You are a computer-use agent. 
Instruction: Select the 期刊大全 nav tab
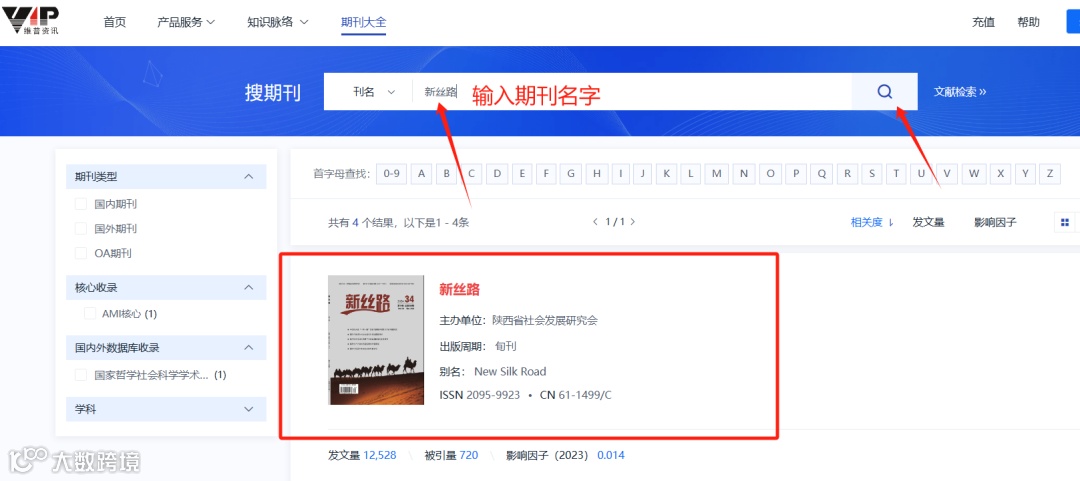point(364,22)
